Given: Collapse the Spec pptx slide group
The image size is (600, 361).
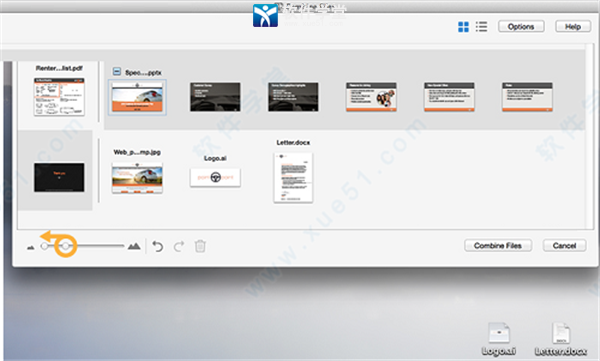Looking at the screenshot, I should point(117,72).
